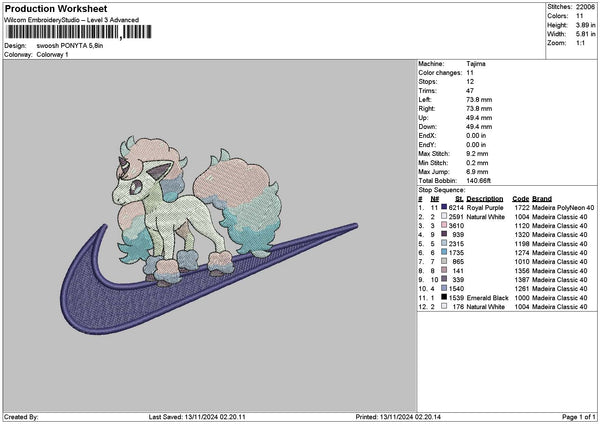Click thread code 1261
The height and width of the screenshot is (424, 600).
tap(522, 289)
